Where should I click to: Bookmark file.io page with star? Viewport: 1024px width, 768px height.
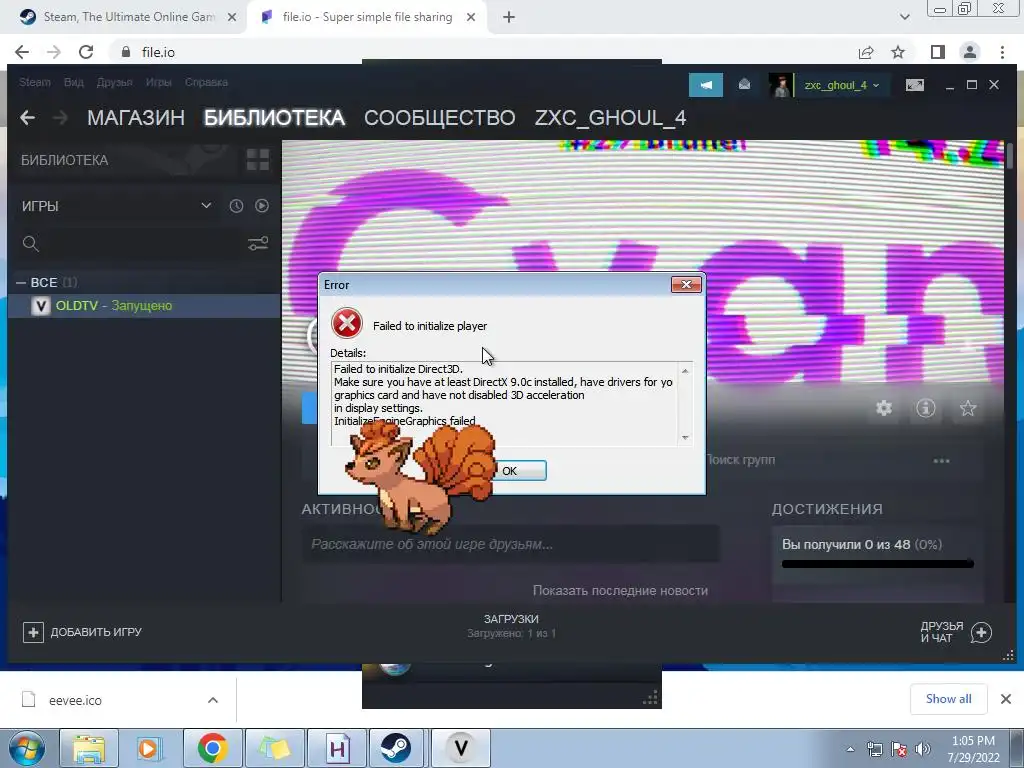click(x=899, y=52)
